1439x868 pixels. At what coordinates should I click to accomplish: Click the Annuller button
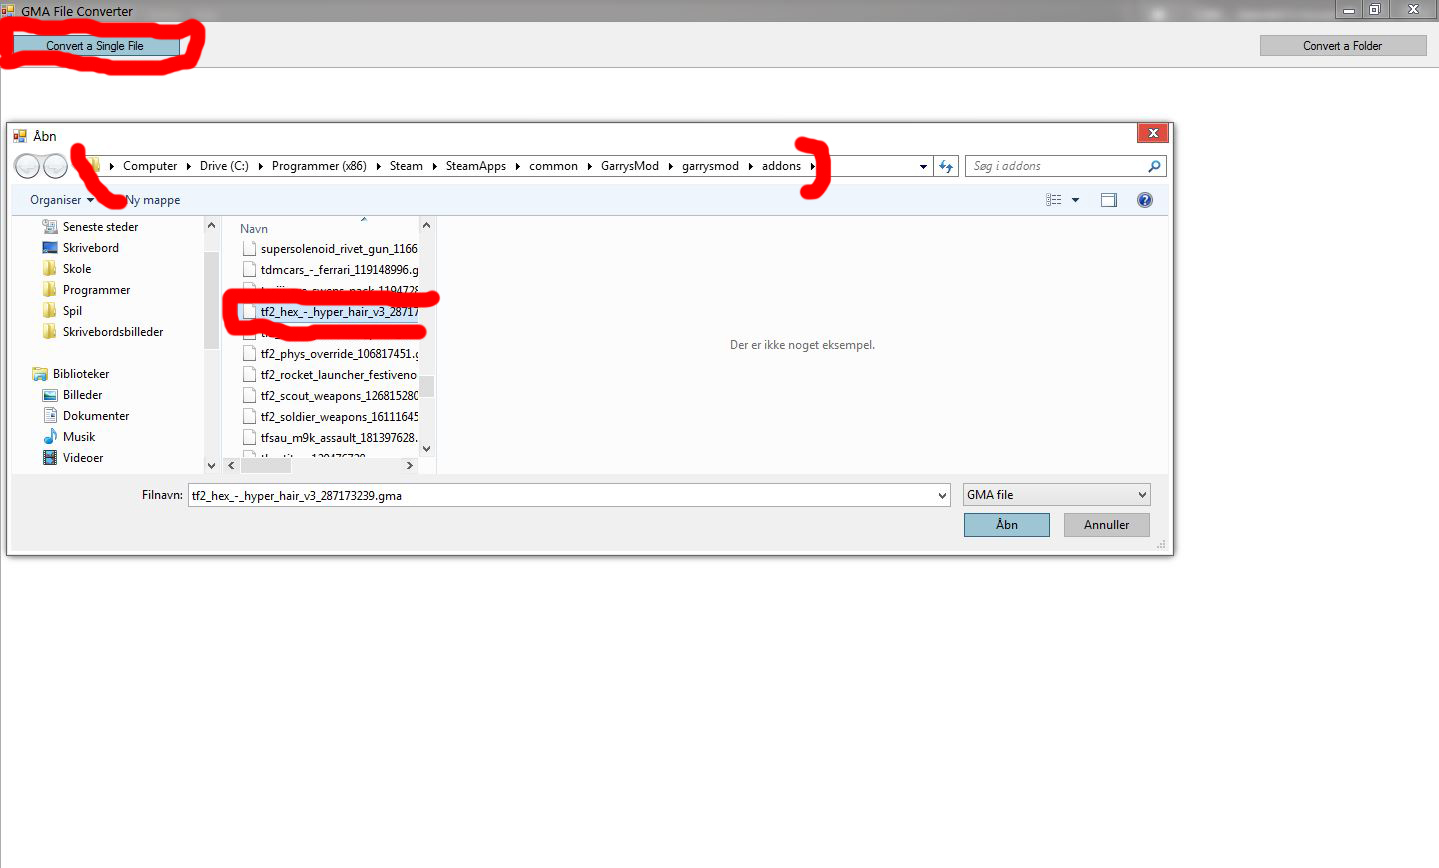click(1107, 525)
